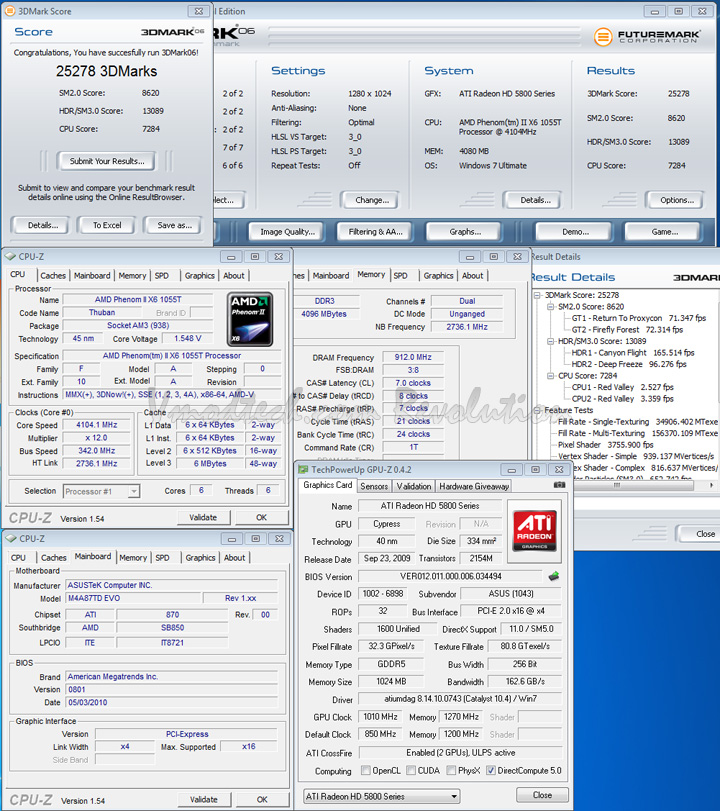Viewport: 720px width, 811px height.
Task: Click the Demo button
Action: [575, 232]
